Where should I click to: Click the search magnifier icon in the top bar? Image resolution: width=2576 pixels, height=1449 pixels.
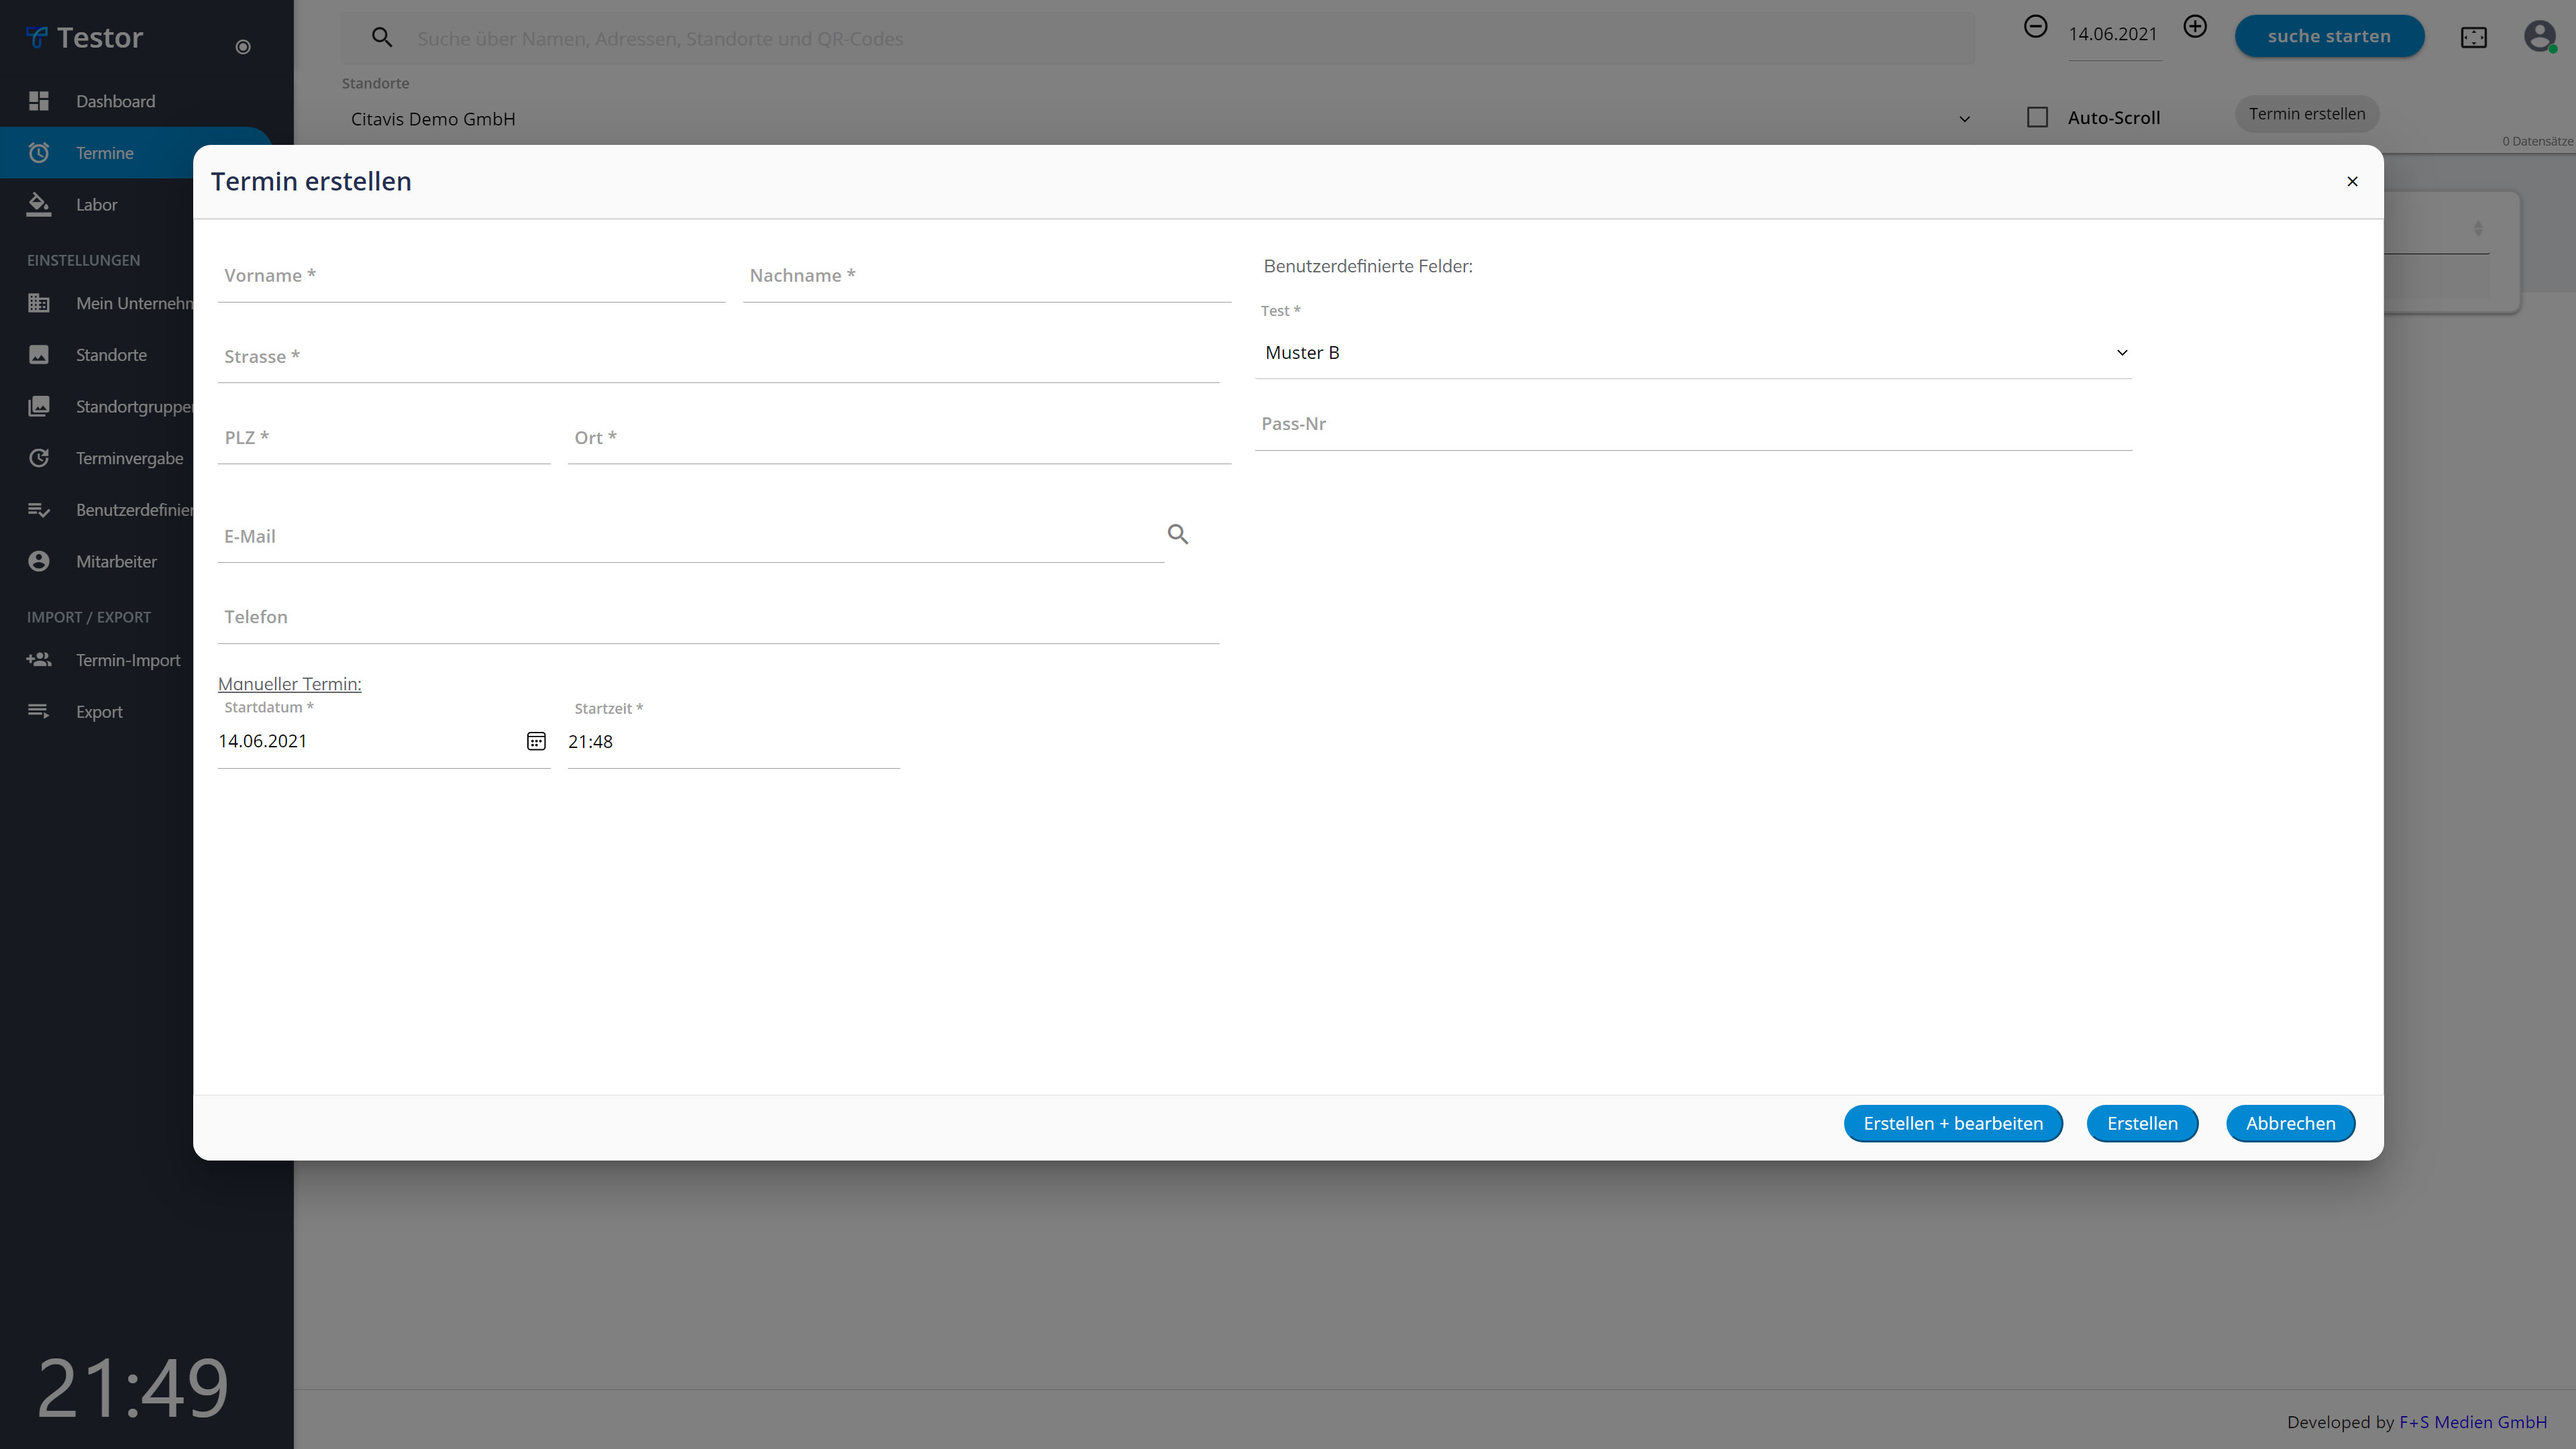tap(382, 38)
